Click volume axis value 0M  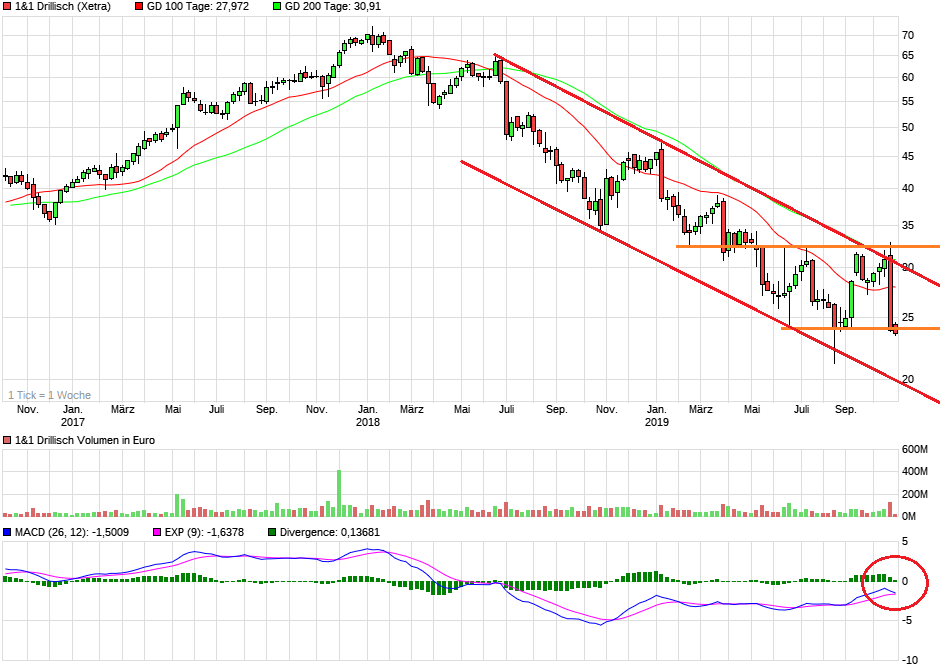pyautogui.click(x=909, y=516)
